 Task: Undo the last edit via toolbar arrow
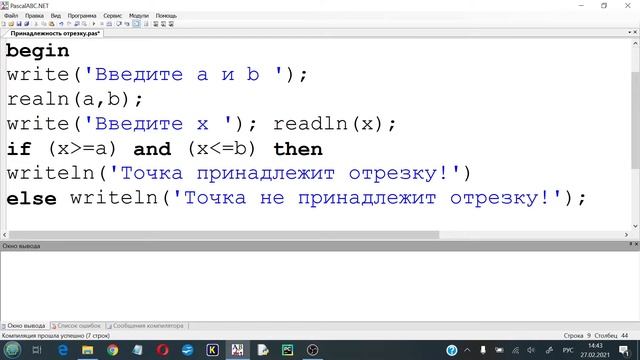(x=61, y=24)
